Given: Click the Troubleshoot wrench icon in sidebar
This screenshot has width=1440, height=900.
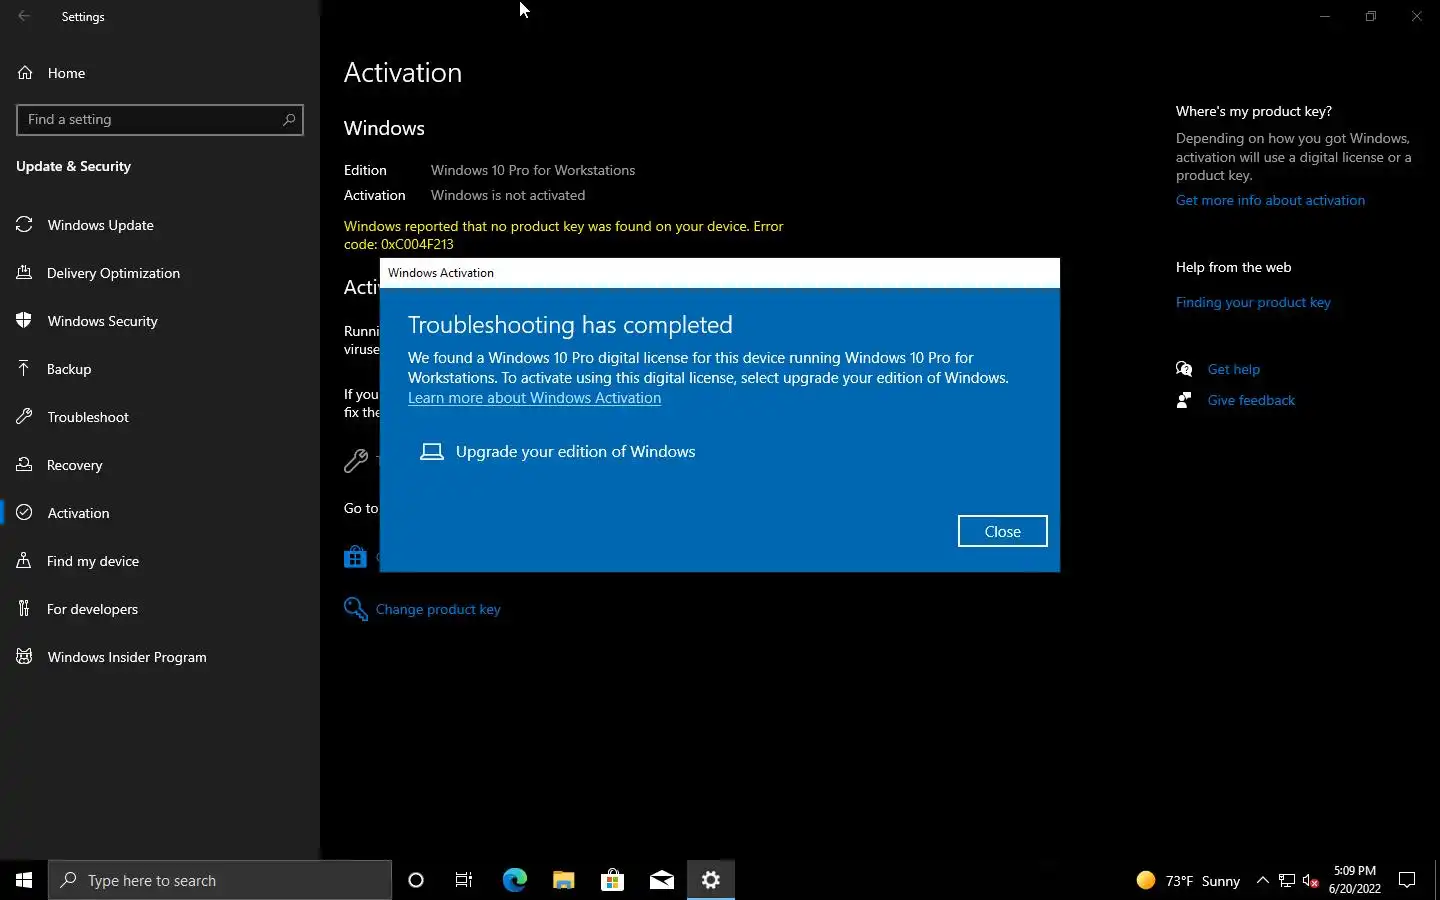Looking at the screenshot, I should (x=25, y=417).
